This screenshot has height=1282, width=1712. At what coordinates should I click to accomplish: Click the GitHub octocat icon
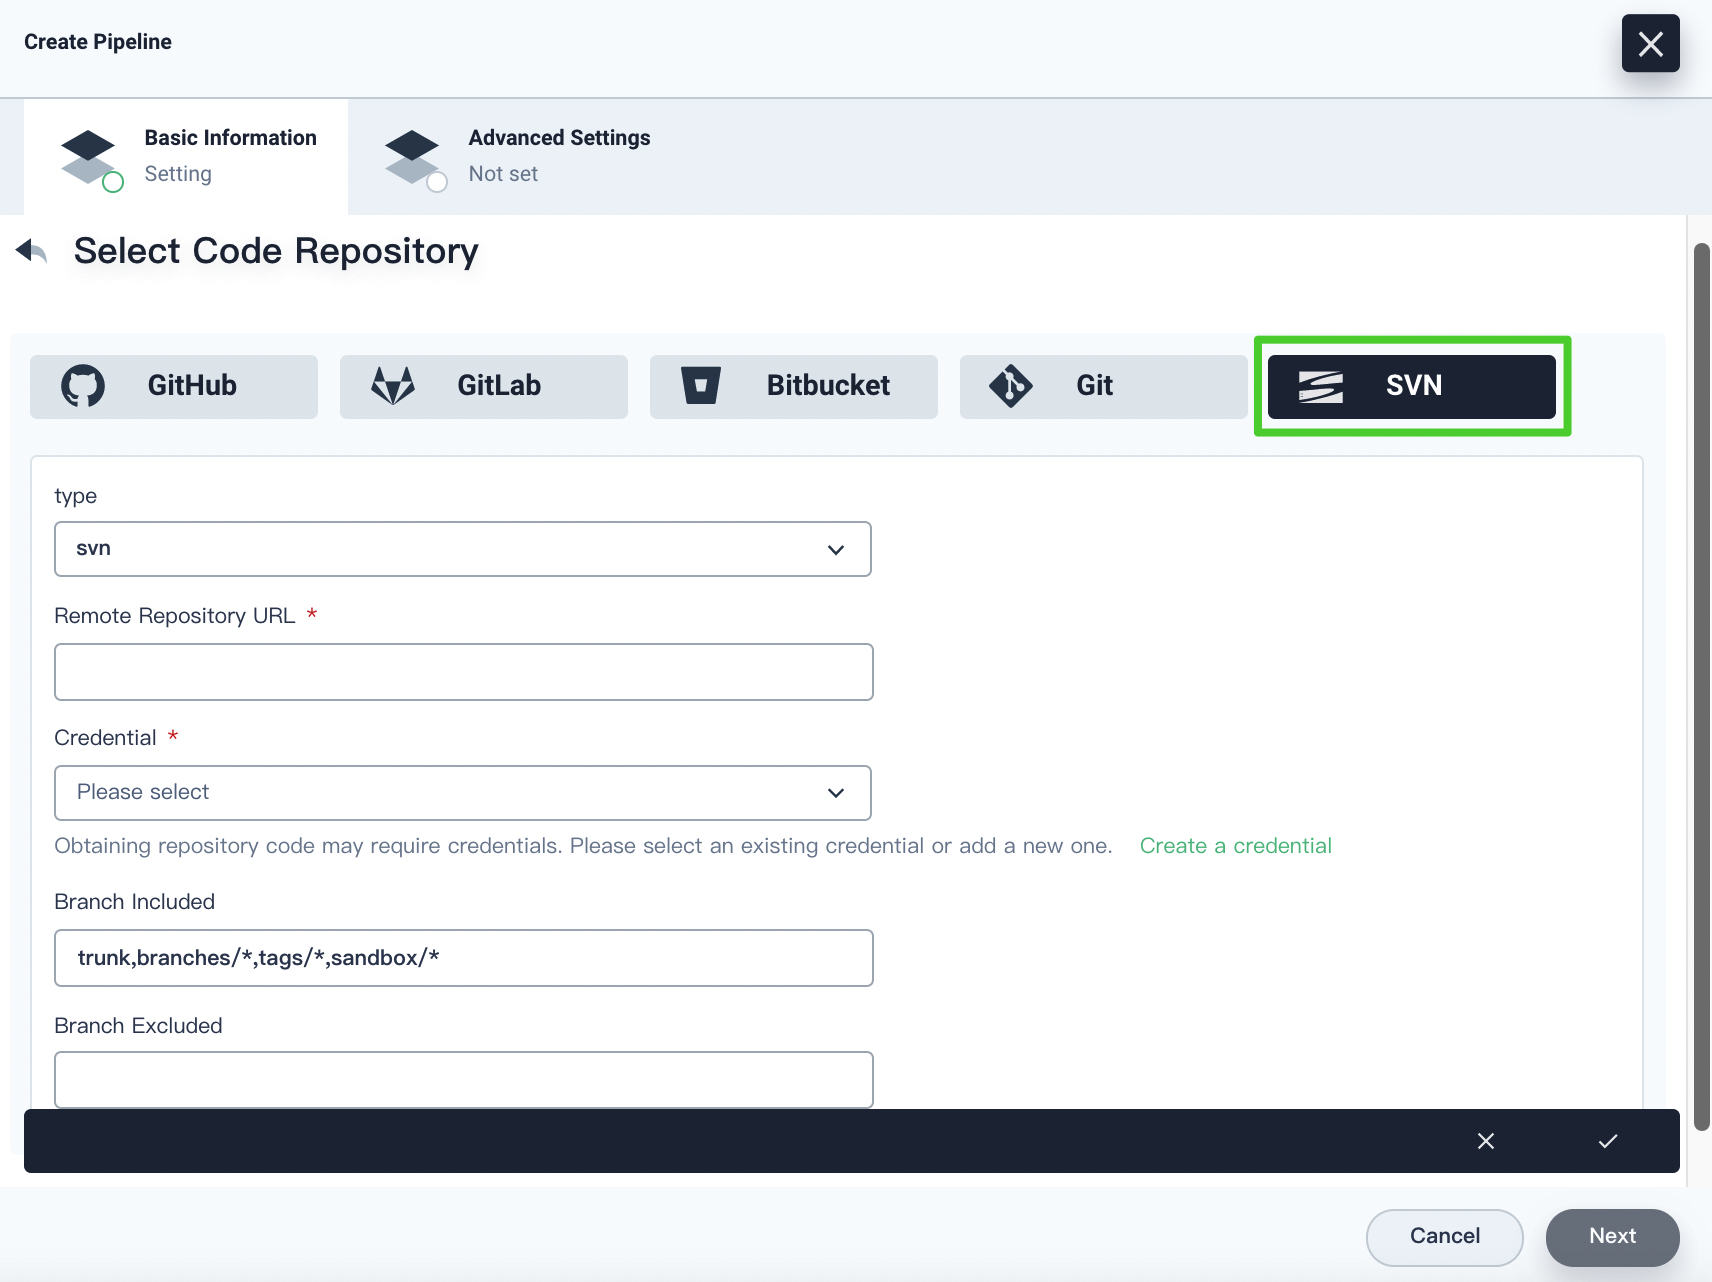[83, 386]
